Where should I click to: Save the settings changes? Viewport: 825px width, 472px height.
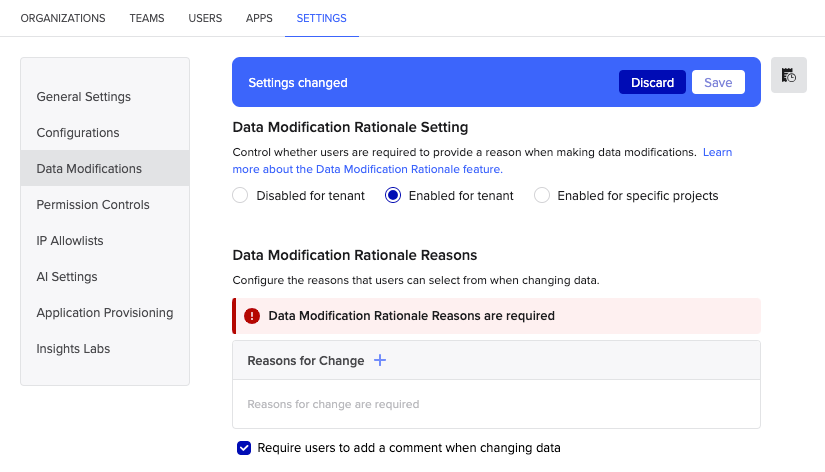[718, 83]
